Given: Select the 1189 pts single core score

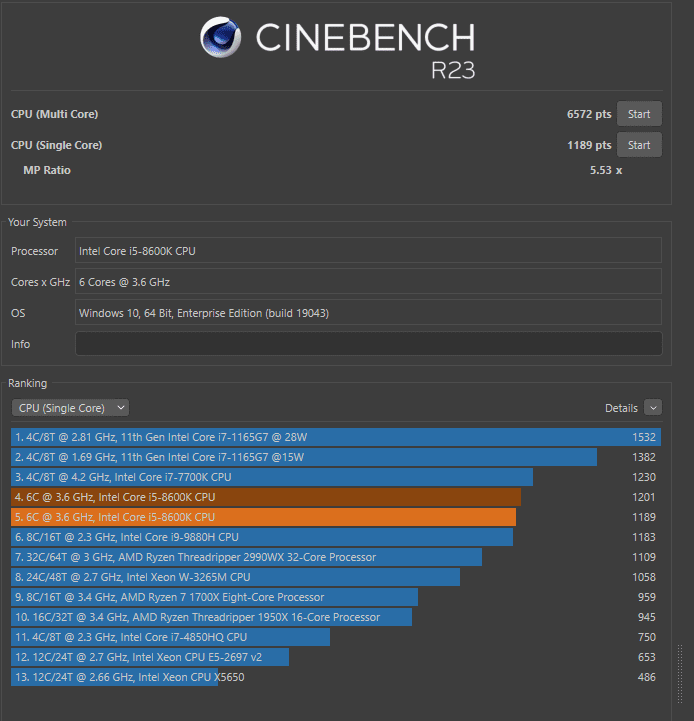Looking at the screenshot, I should pos(589,145).
